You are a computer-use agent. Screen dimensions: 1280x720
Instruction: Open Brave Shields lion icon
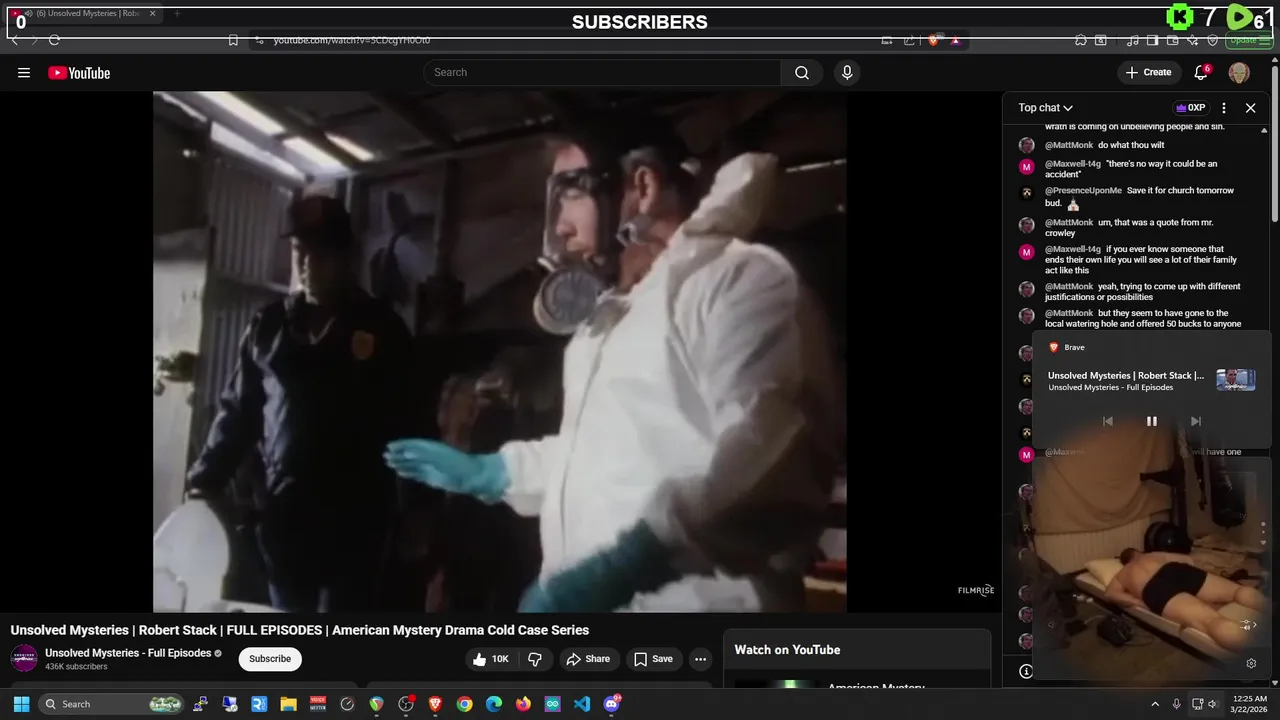click(933, 40)
